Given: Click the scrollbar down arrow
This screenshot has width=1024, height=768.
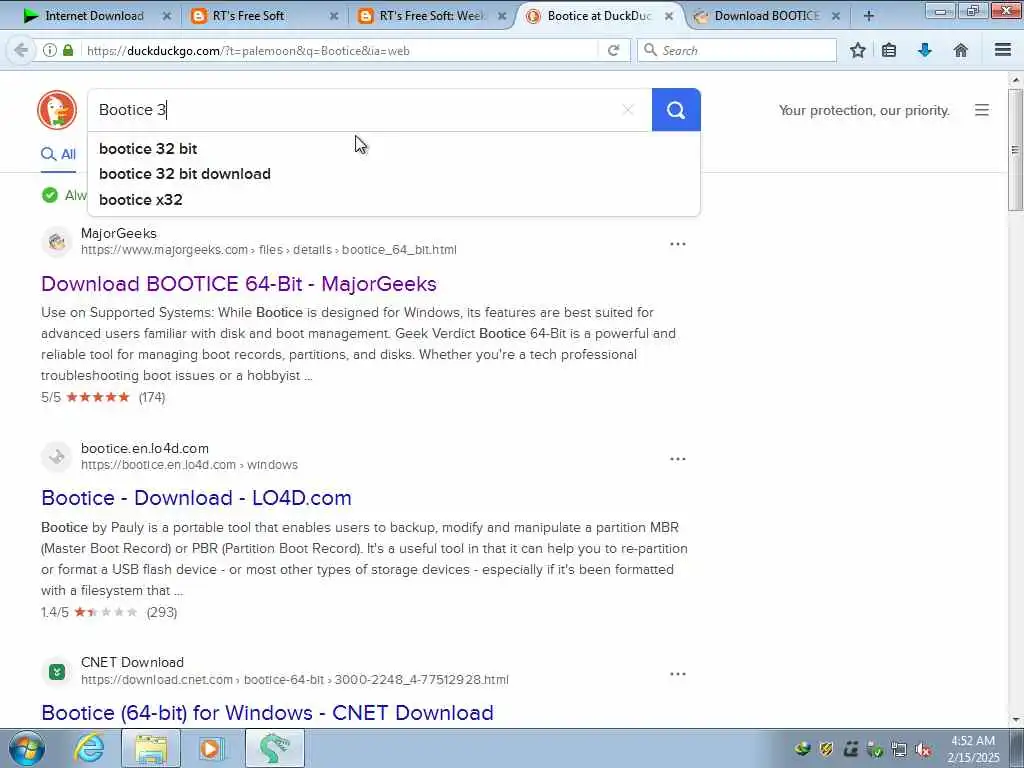Looking at the screenshot, I should tap(1015, 720).
